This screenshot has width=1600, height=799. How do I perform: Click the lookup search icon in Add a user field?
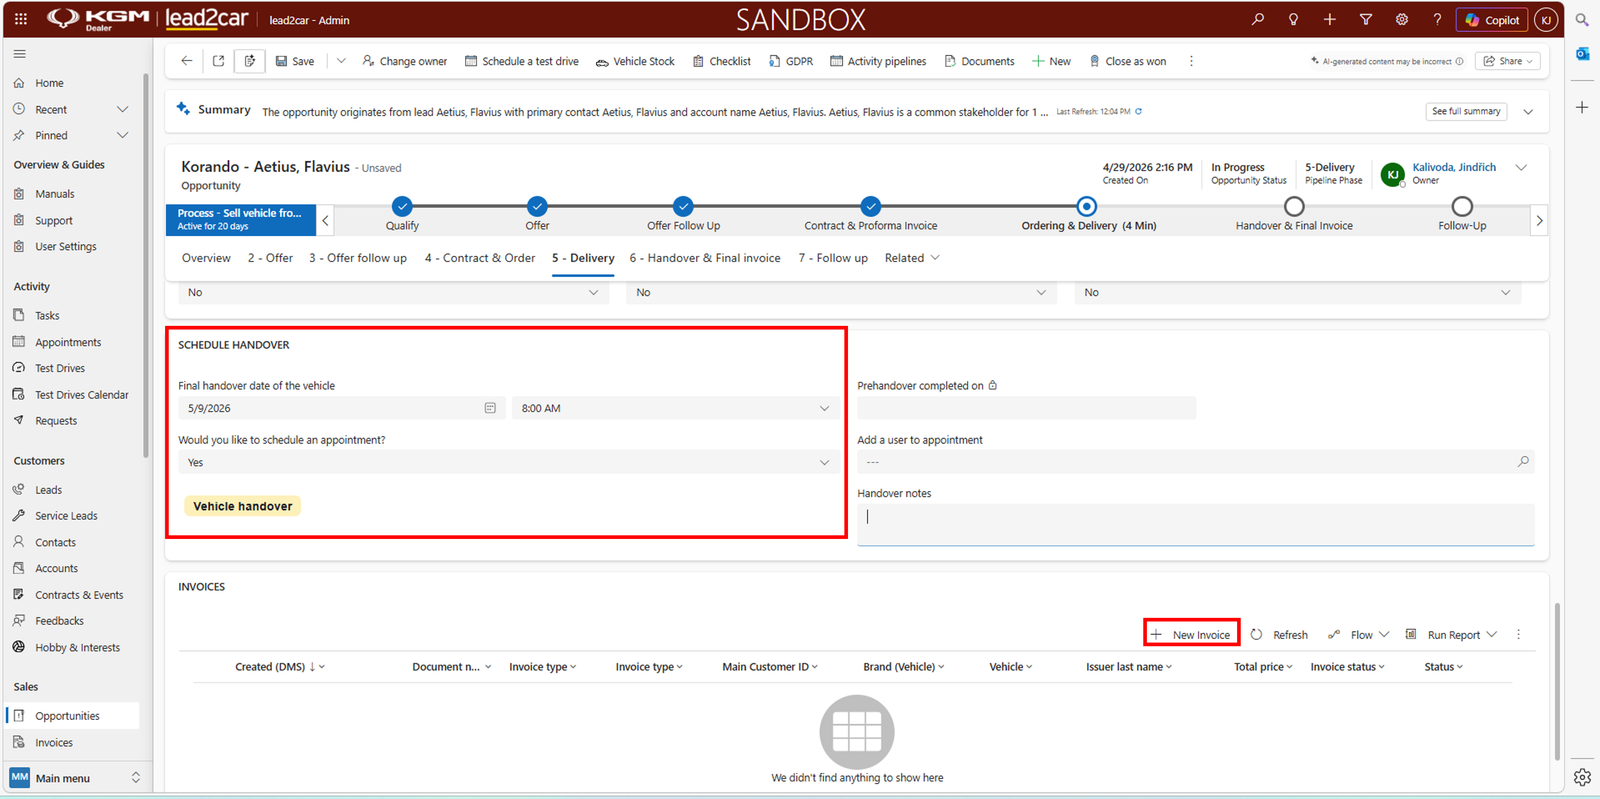[x=1523, y=462]
